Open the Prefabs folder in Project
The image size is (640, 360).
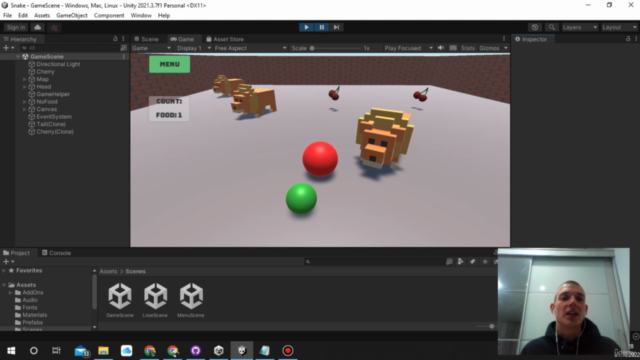point(32,322)
